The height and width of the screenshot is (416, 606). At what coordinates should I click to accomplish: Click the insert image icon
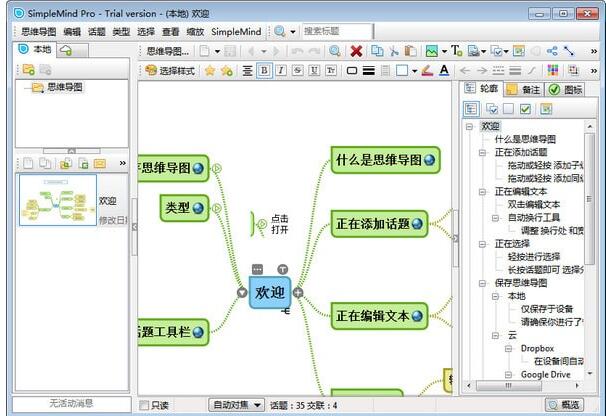431,51
